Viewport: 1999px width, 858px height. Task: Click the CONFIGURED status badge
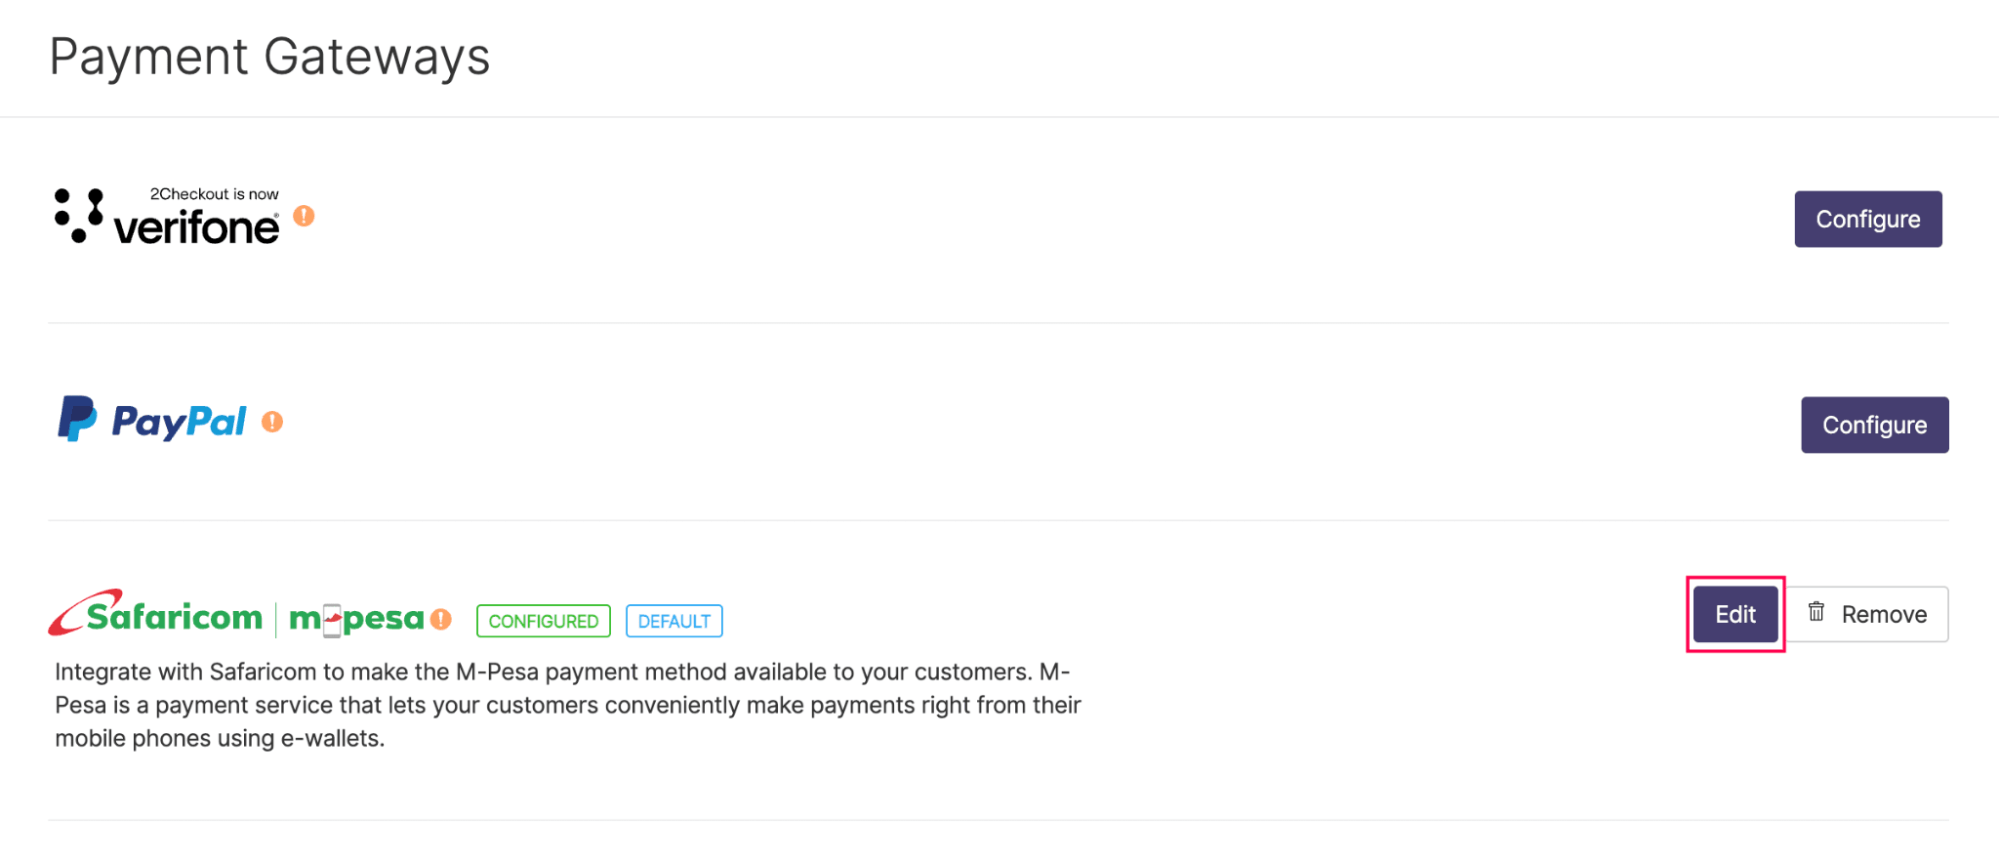pyautogui.click(x=543, y=620)
